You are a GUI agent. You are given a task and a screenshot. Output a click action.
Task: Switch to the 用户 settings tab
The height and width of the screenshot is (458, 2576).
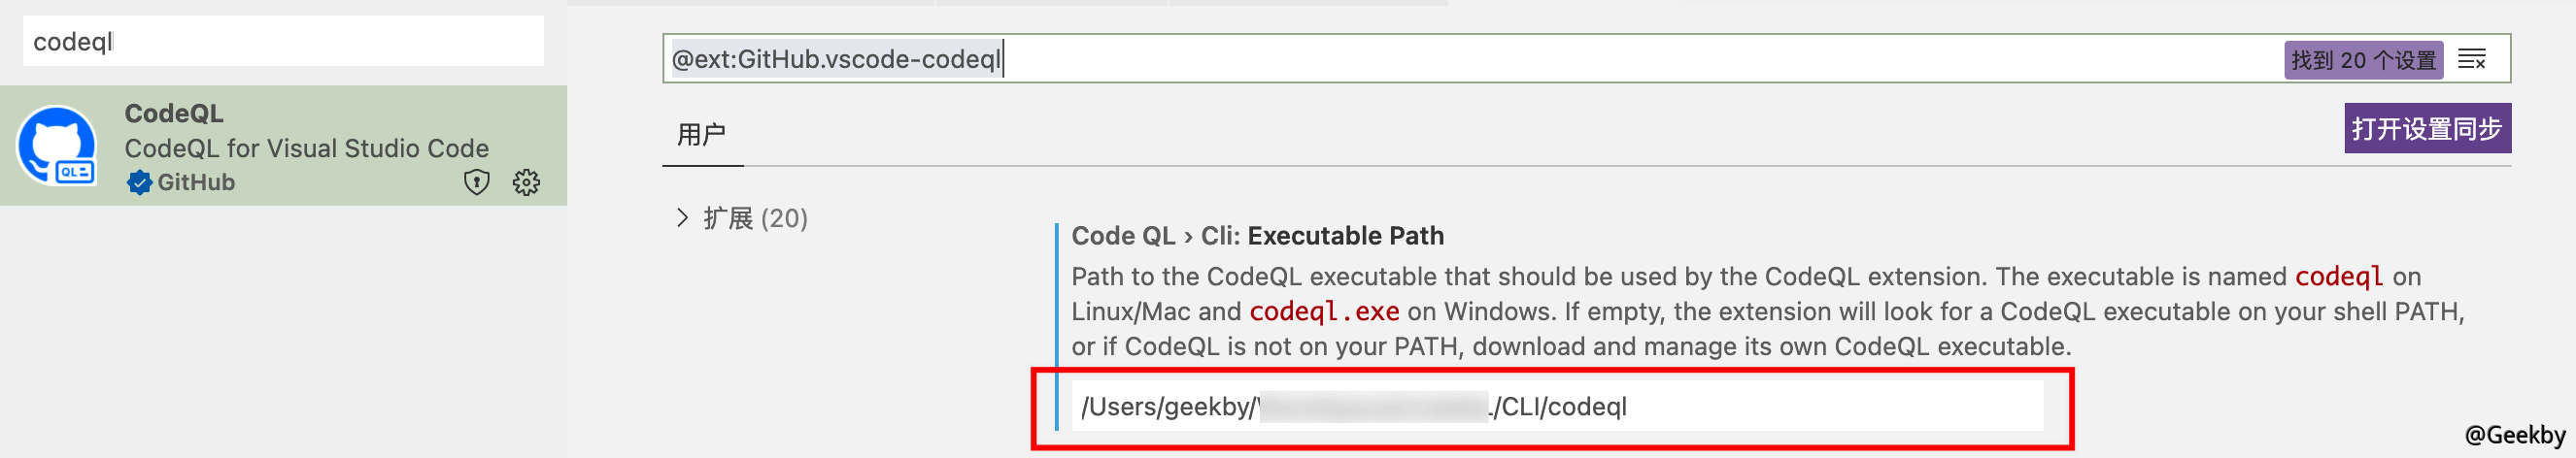click(701, 134)
